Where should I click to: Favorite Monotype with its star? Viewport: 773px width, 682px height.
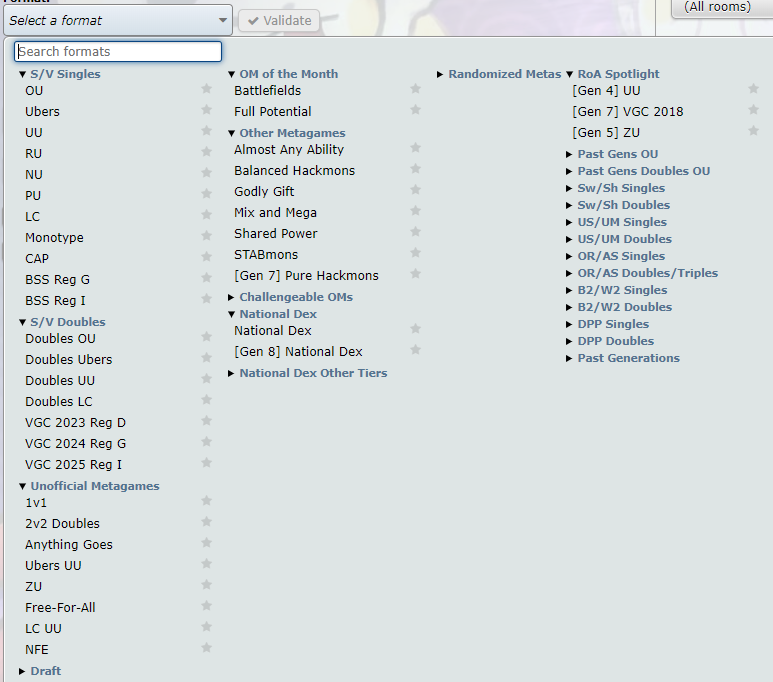pos(207,235)
